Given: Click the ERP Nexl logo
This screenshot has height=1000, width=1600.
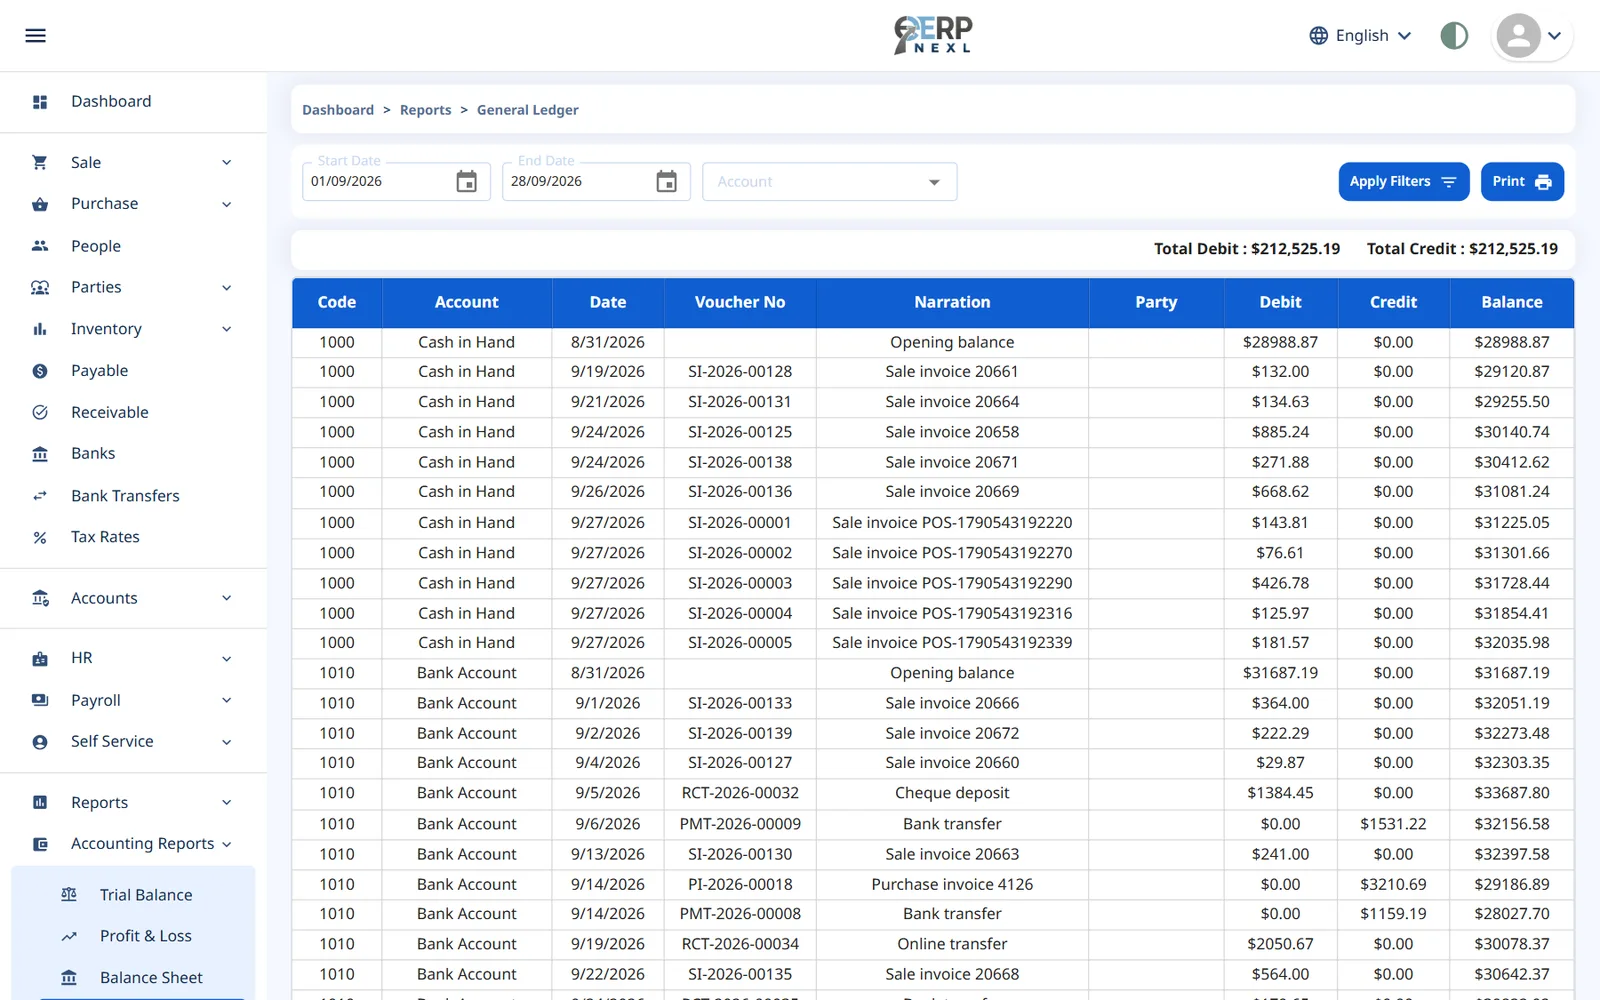Looking at the screenshot, I should coord(933,35).
